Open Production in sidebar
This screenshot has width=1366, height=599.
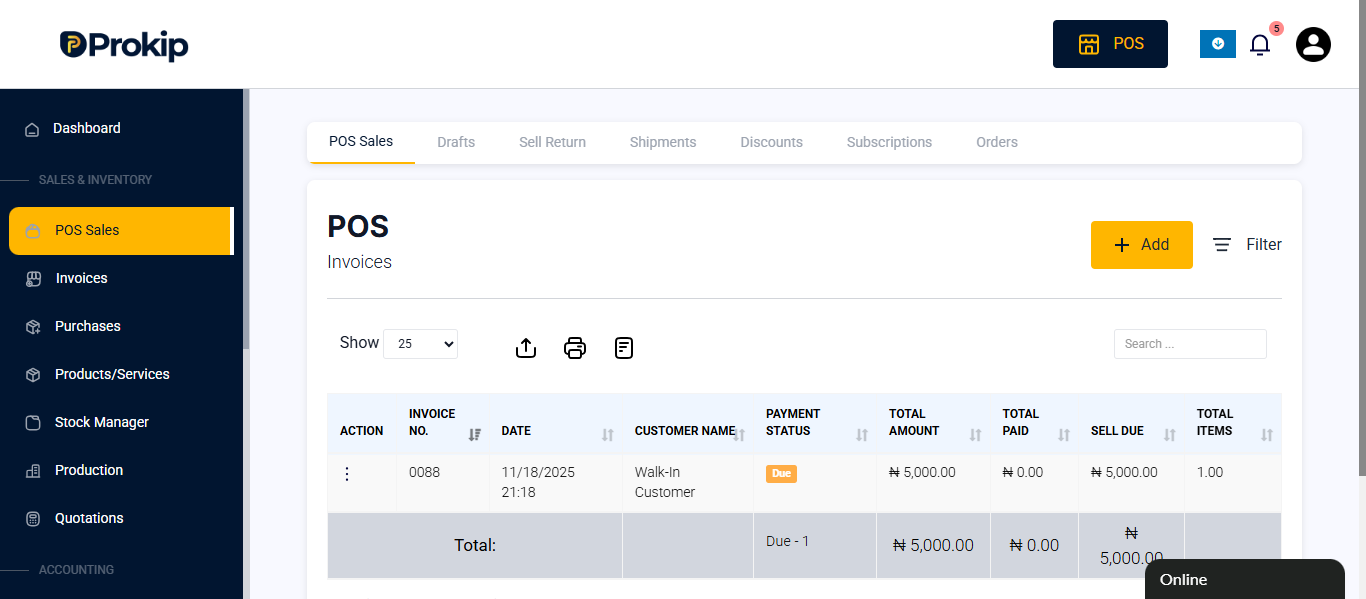(89, 470)
